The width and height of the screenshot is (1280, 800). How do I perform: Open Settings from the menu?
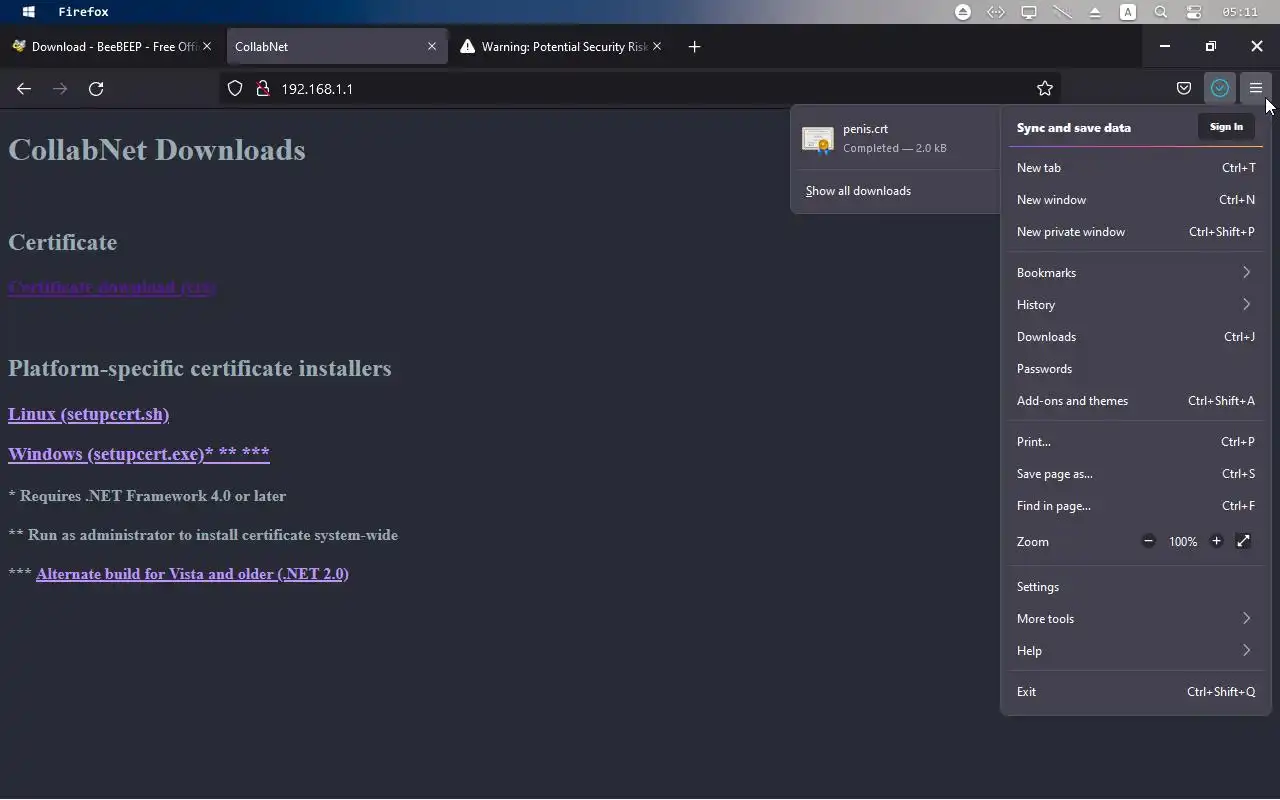[1136, 587]
